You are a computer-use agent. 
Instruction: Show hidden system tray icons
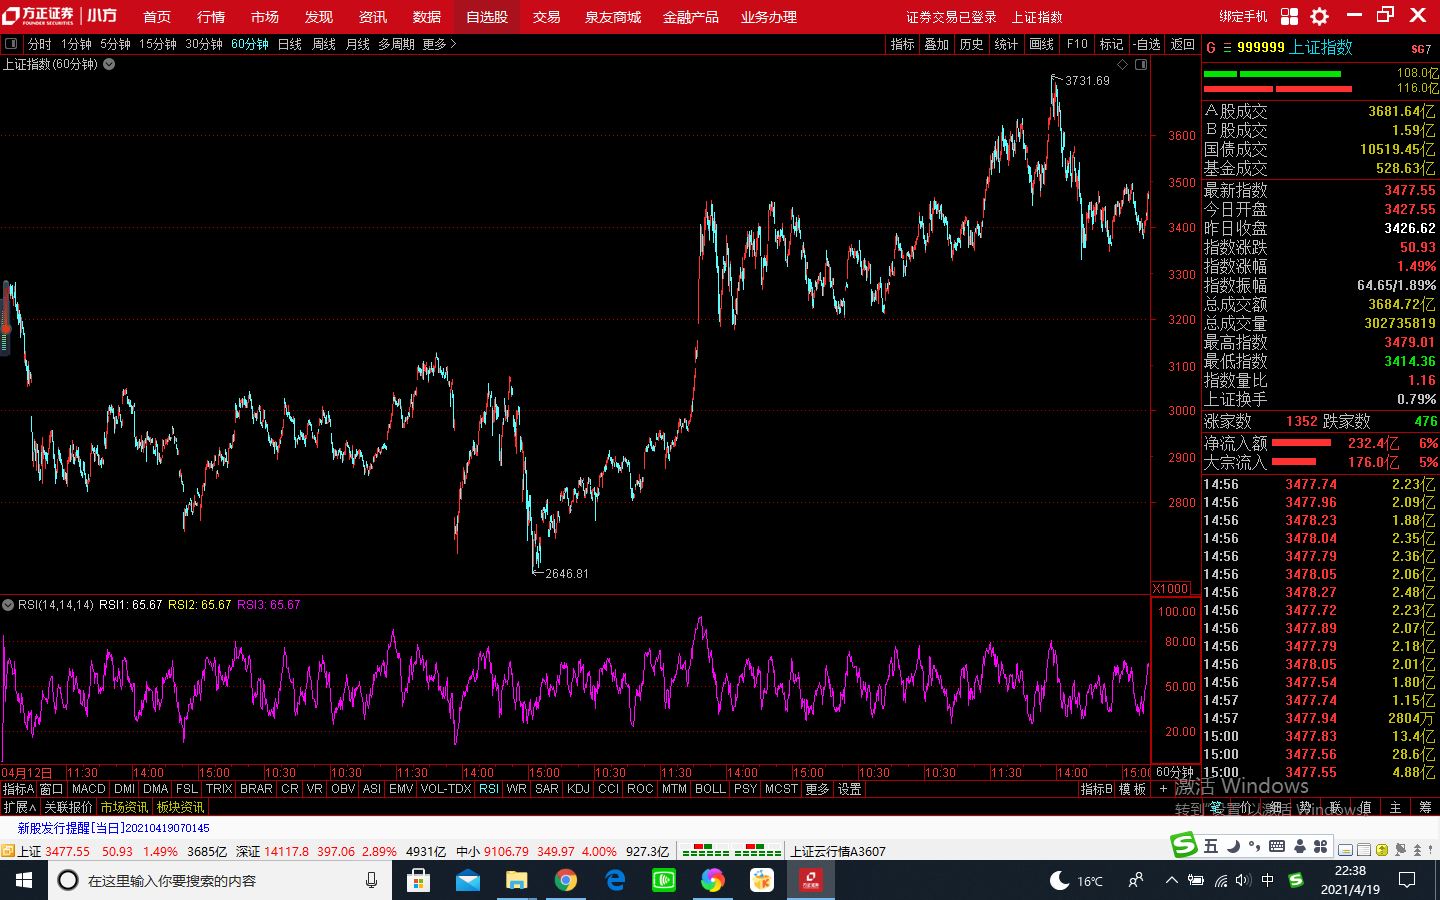coord(1171,880)
